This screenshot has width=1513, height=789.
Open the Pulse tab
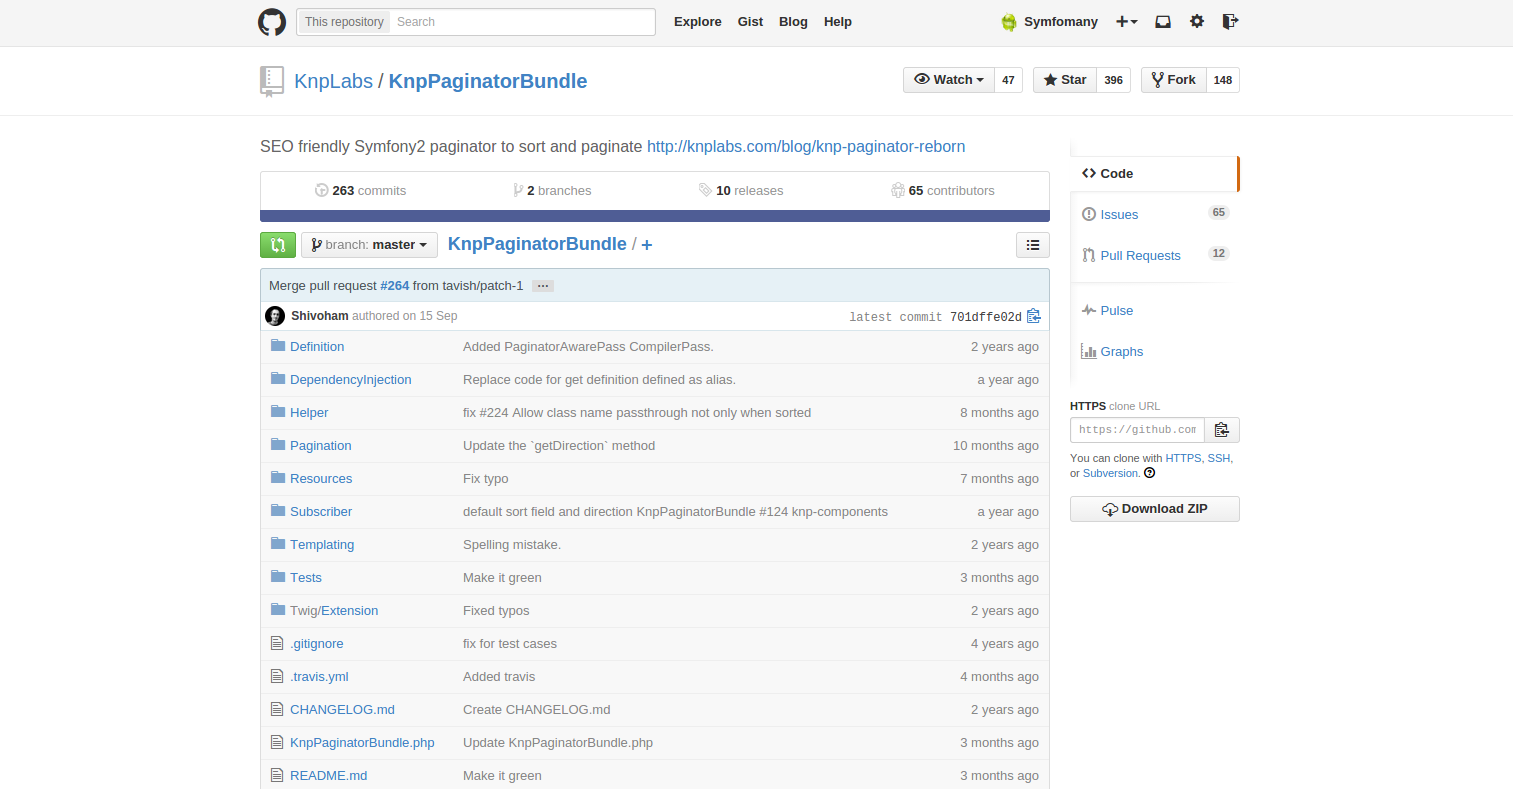click(x=1154, y=310)
